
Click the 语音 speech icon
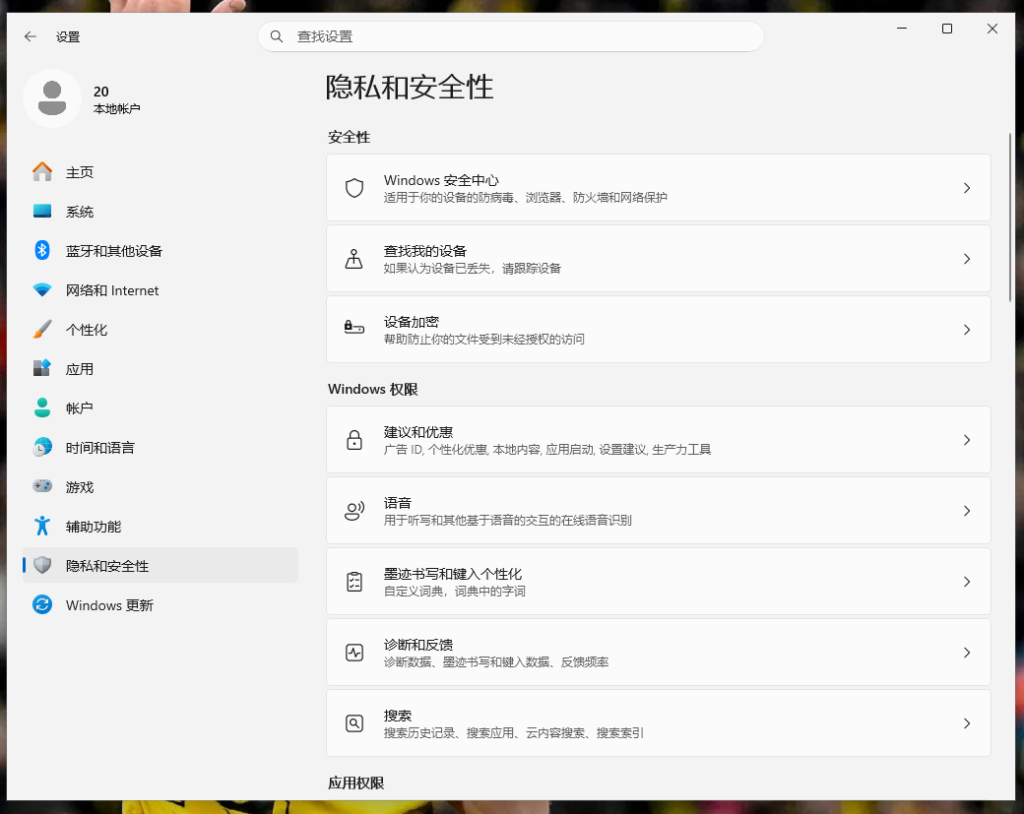coord(354,511)
